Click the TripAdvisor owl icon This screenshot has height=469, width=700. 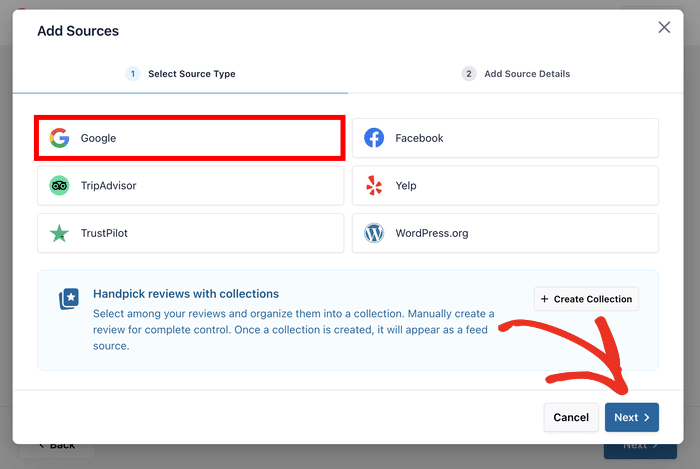point(60,186)
